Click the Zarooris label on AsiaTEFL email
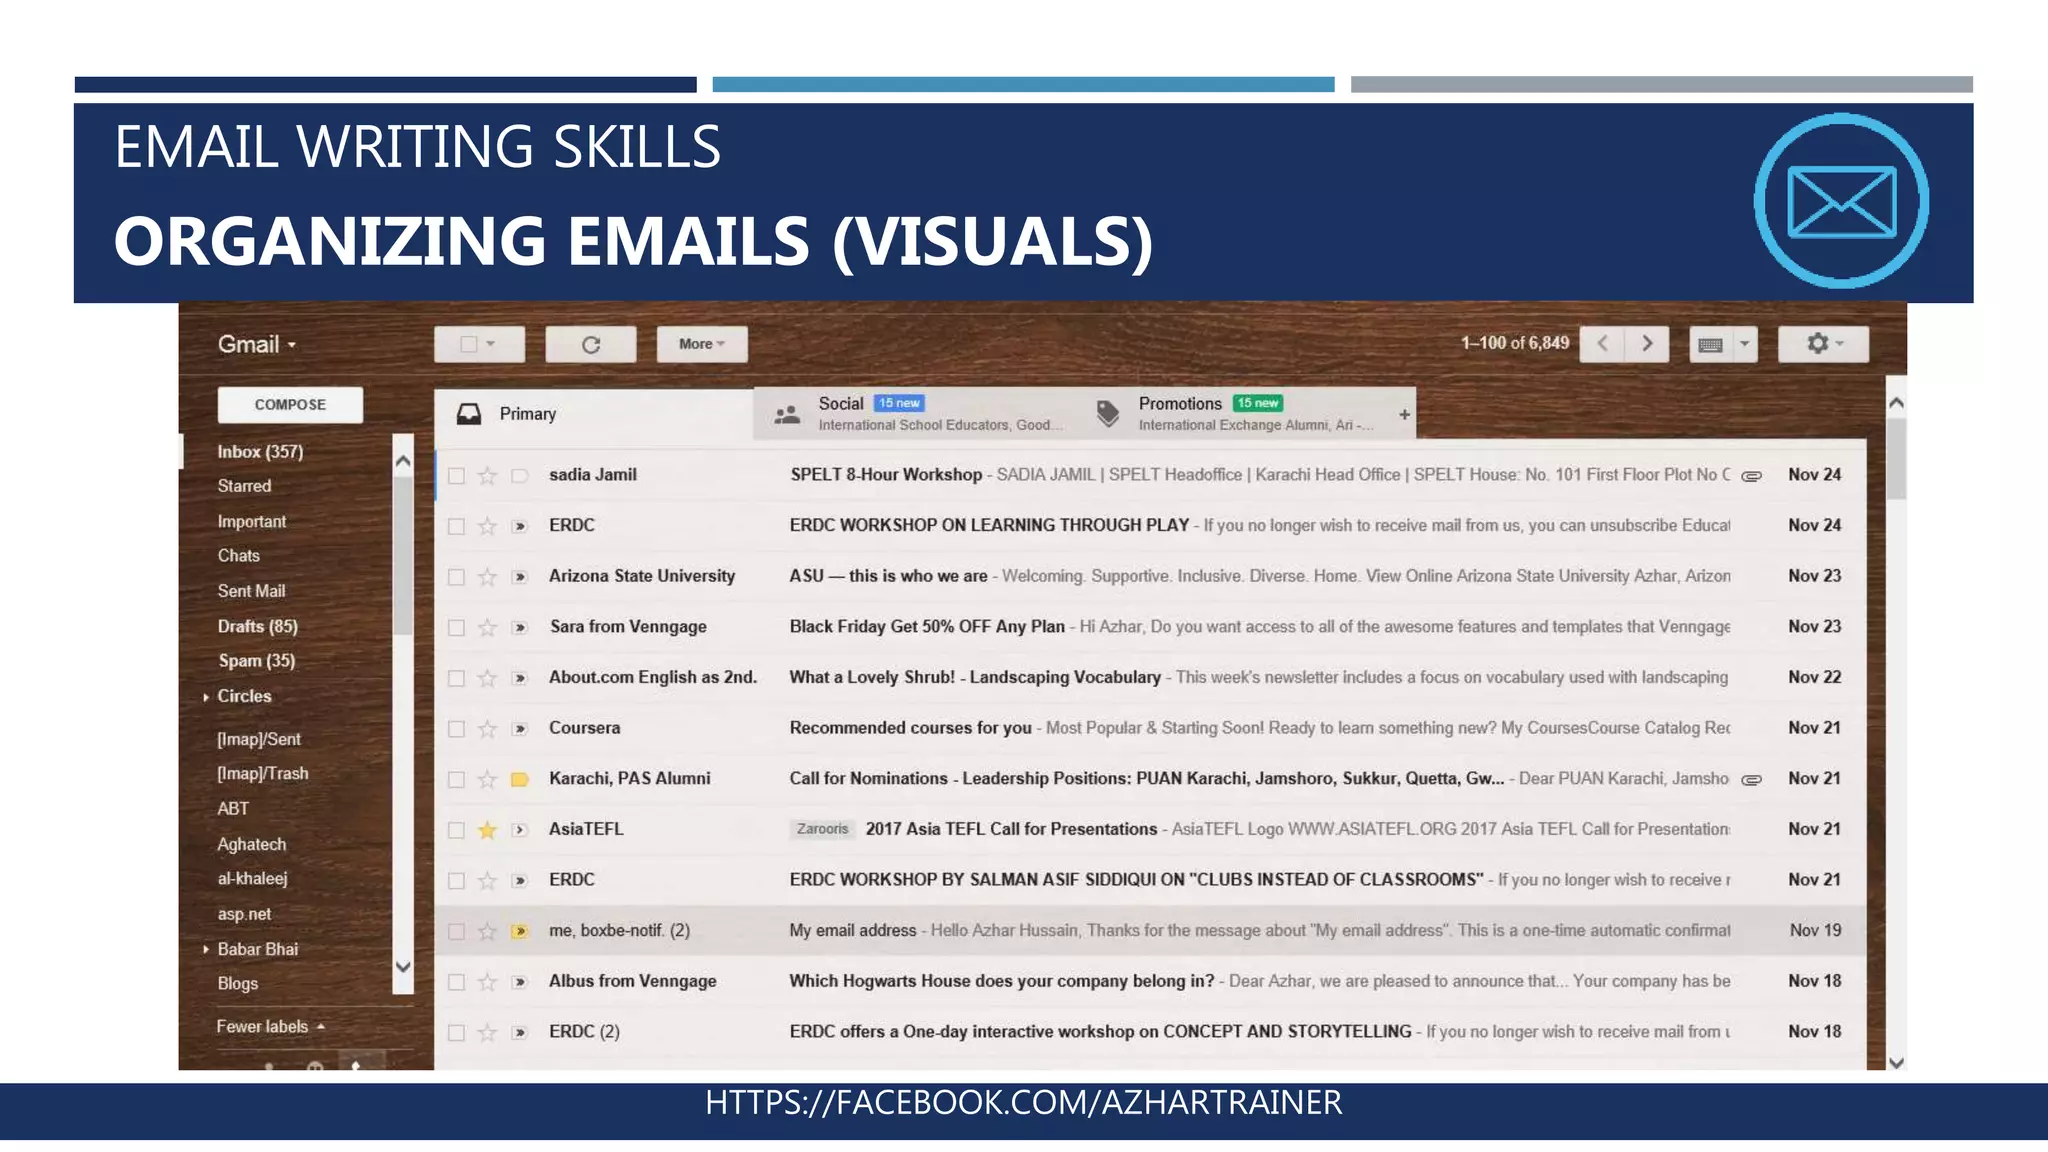 click(x=822, y=830)
